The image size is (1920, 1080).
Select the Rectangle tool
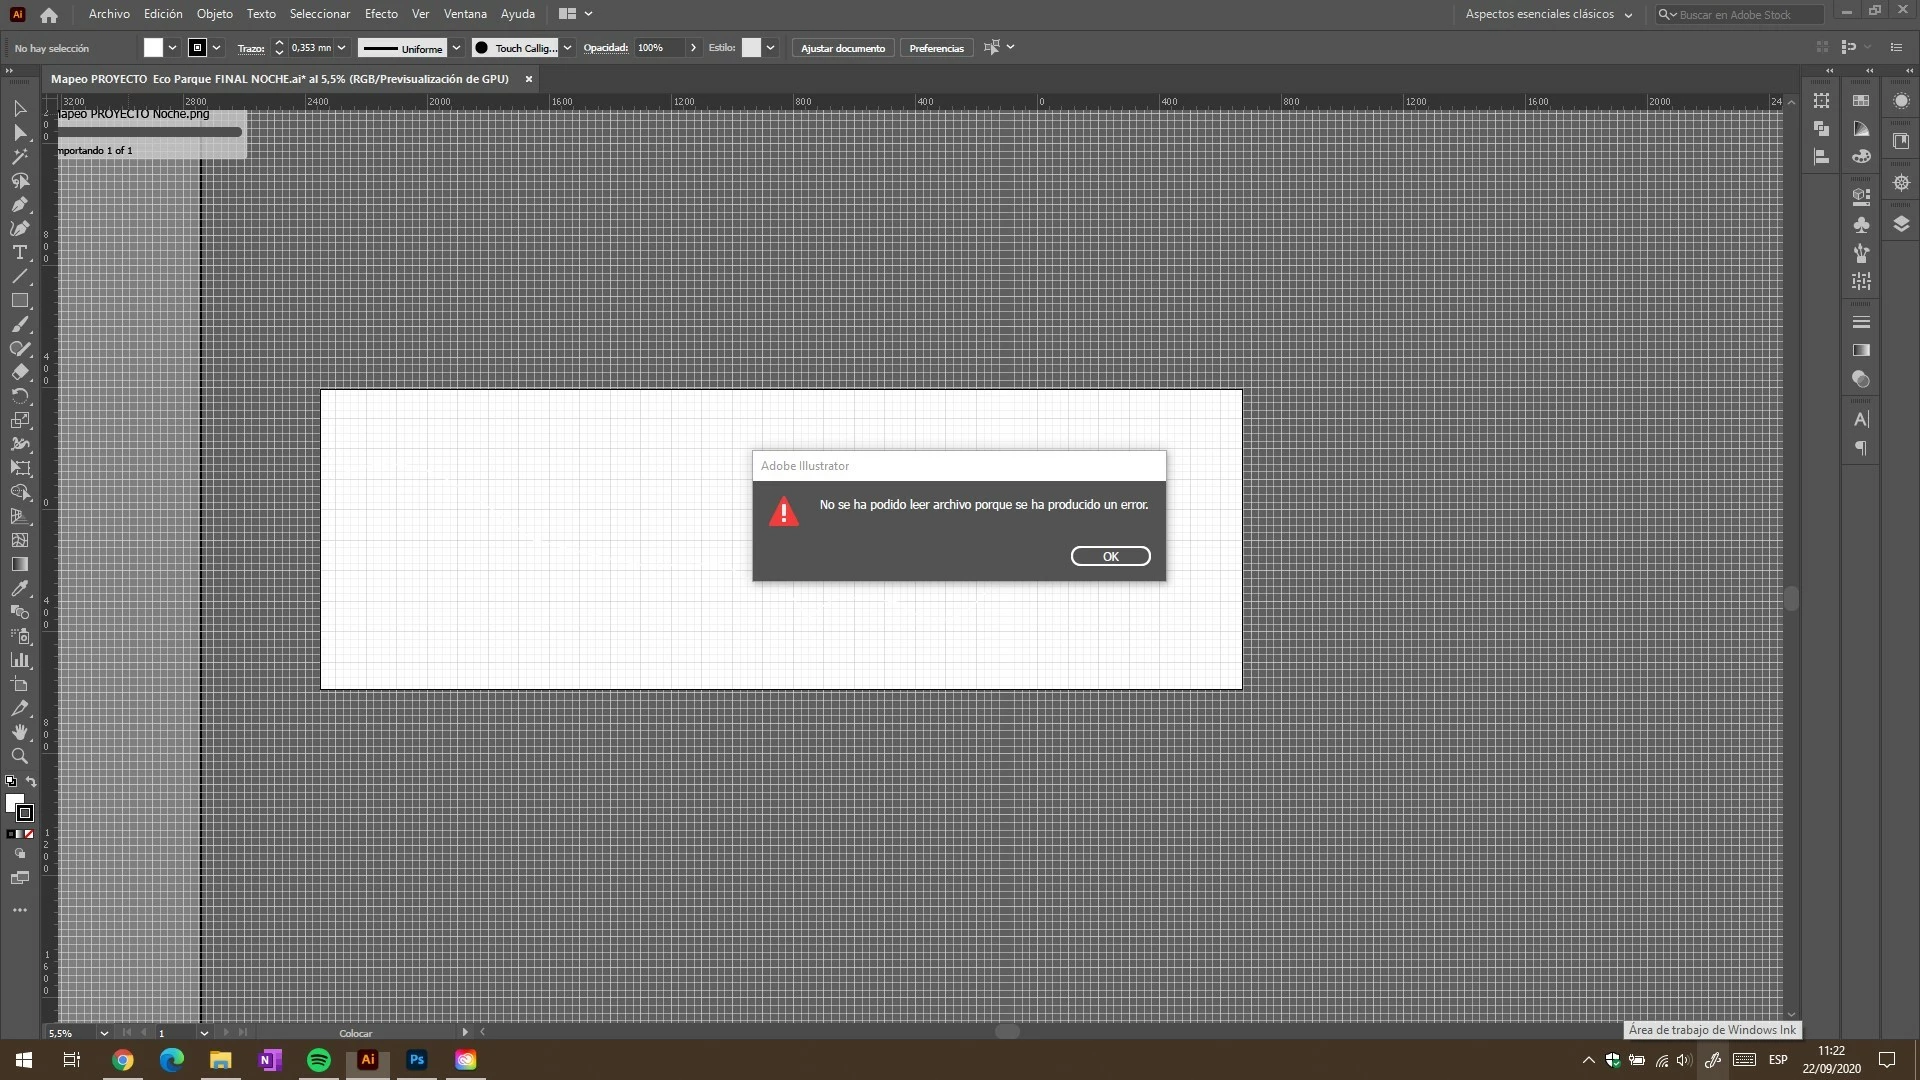point(19,301)
